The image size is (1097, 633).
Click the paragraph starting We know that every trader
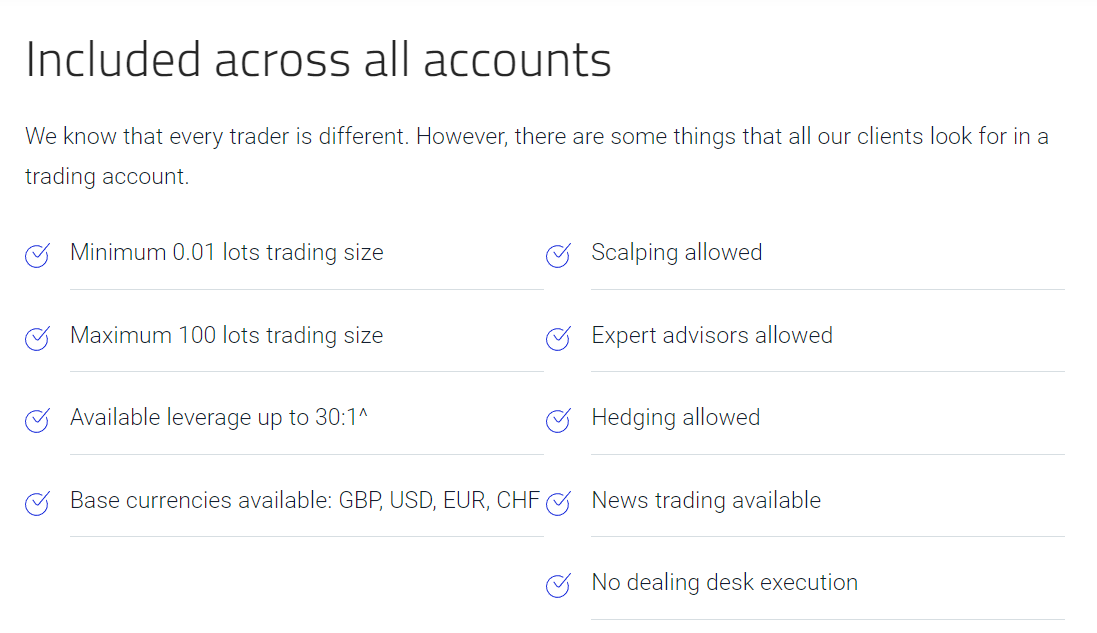click(537, 156)
